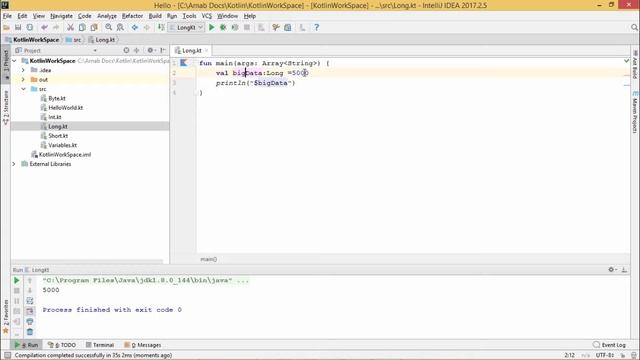The height and width of the screenshot is (360, 640).
Task: Open the Refactor menu
Action: 132,16
